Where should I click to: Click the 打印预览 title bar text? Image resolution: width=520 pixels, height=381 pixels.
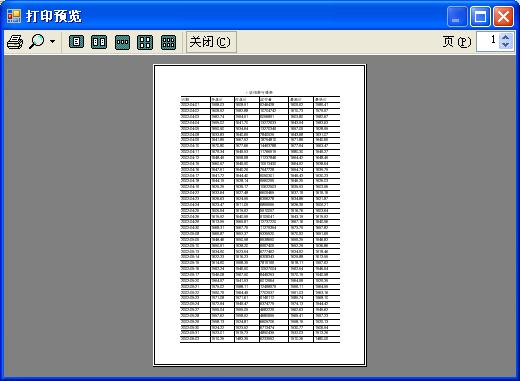click(x=54, y=16)
